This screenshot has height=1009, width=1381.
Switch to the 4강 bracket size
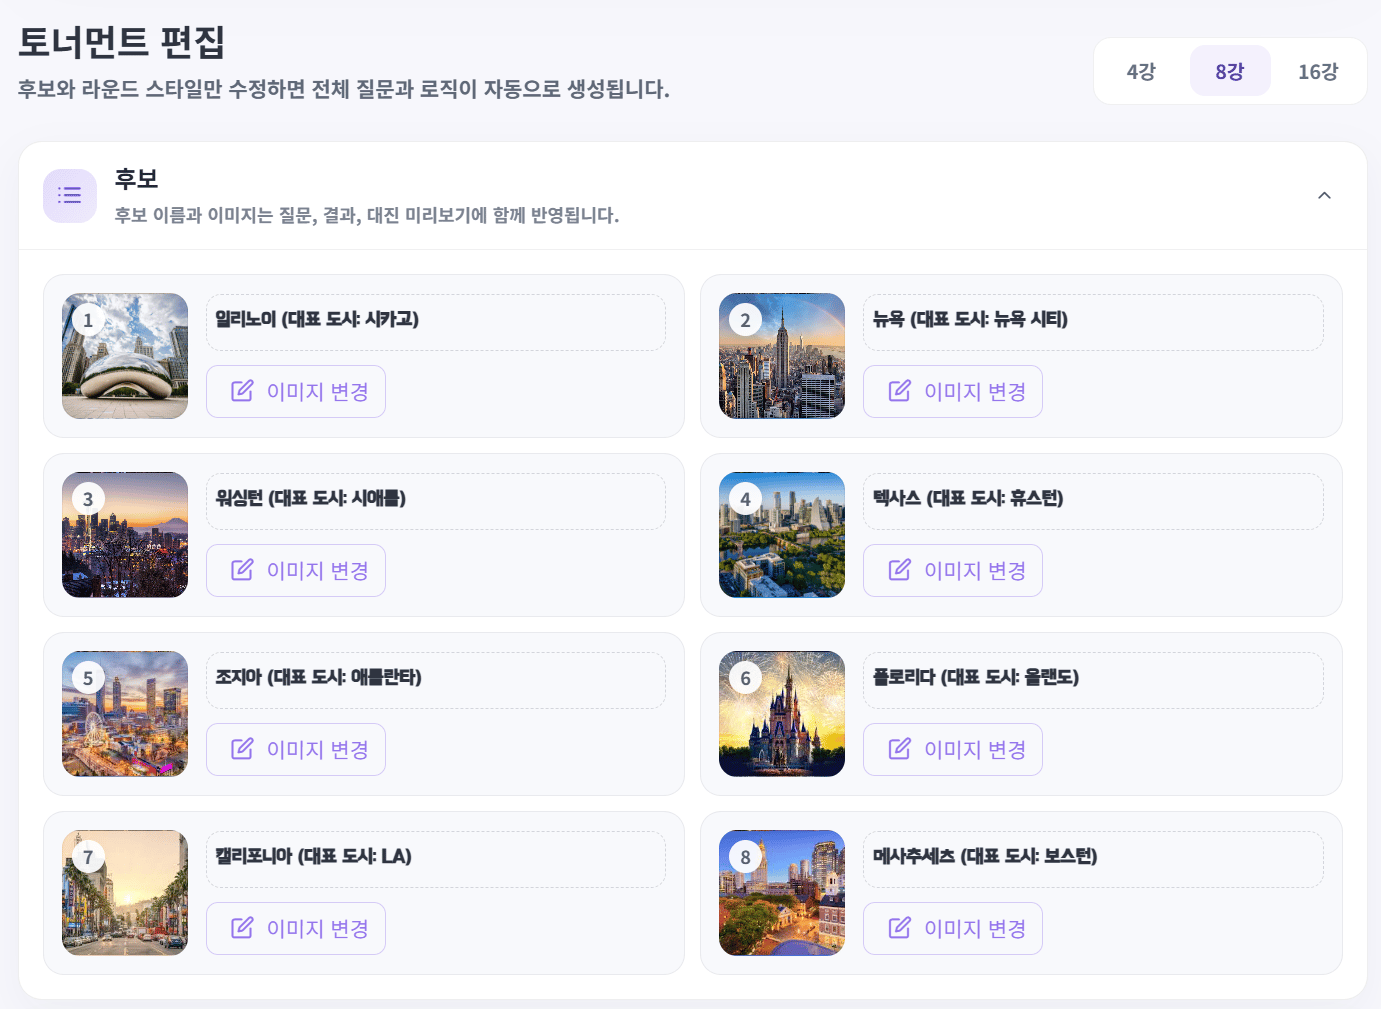tap(1141, 71)
